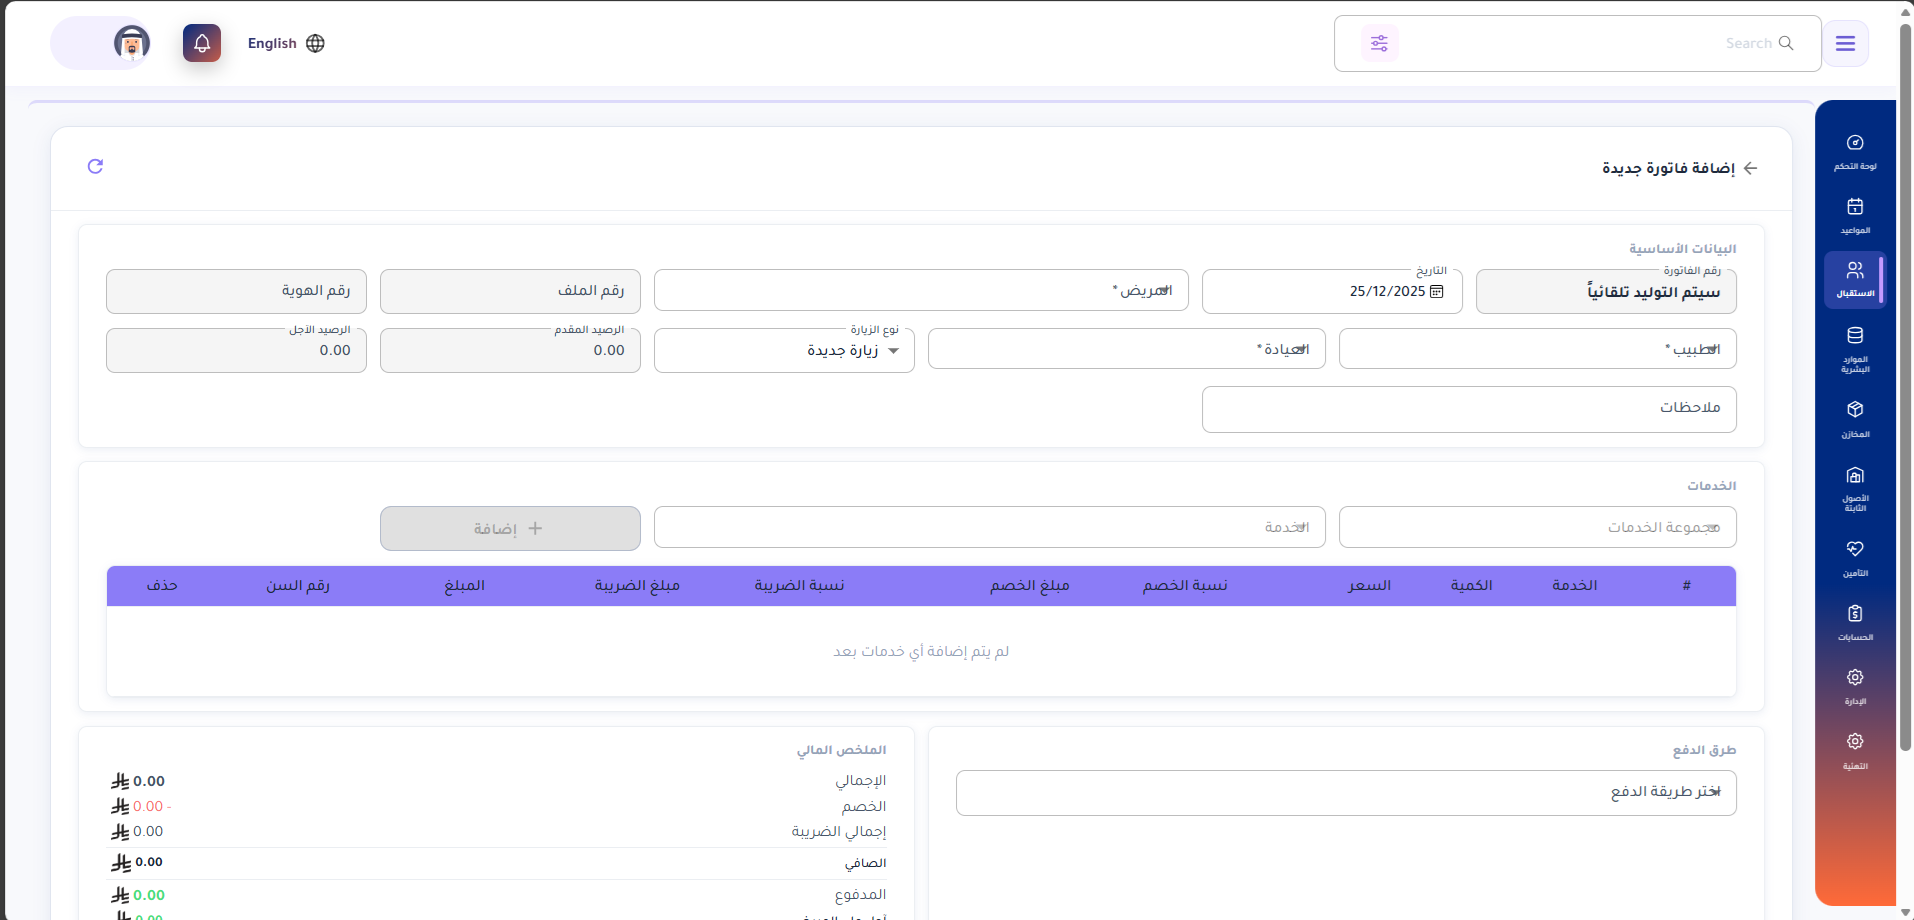Open the search filter settings icon
1914x920 pixels.
1379,43
